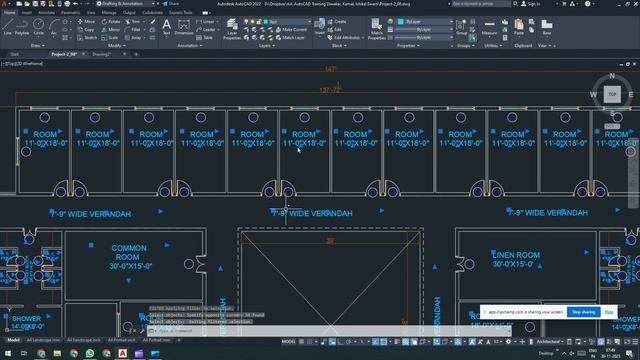Image resolution: width=640 pixels, height=360 pixels.
Task: Toggle Selection Cycling in status bar
Action: click(413, 342)
